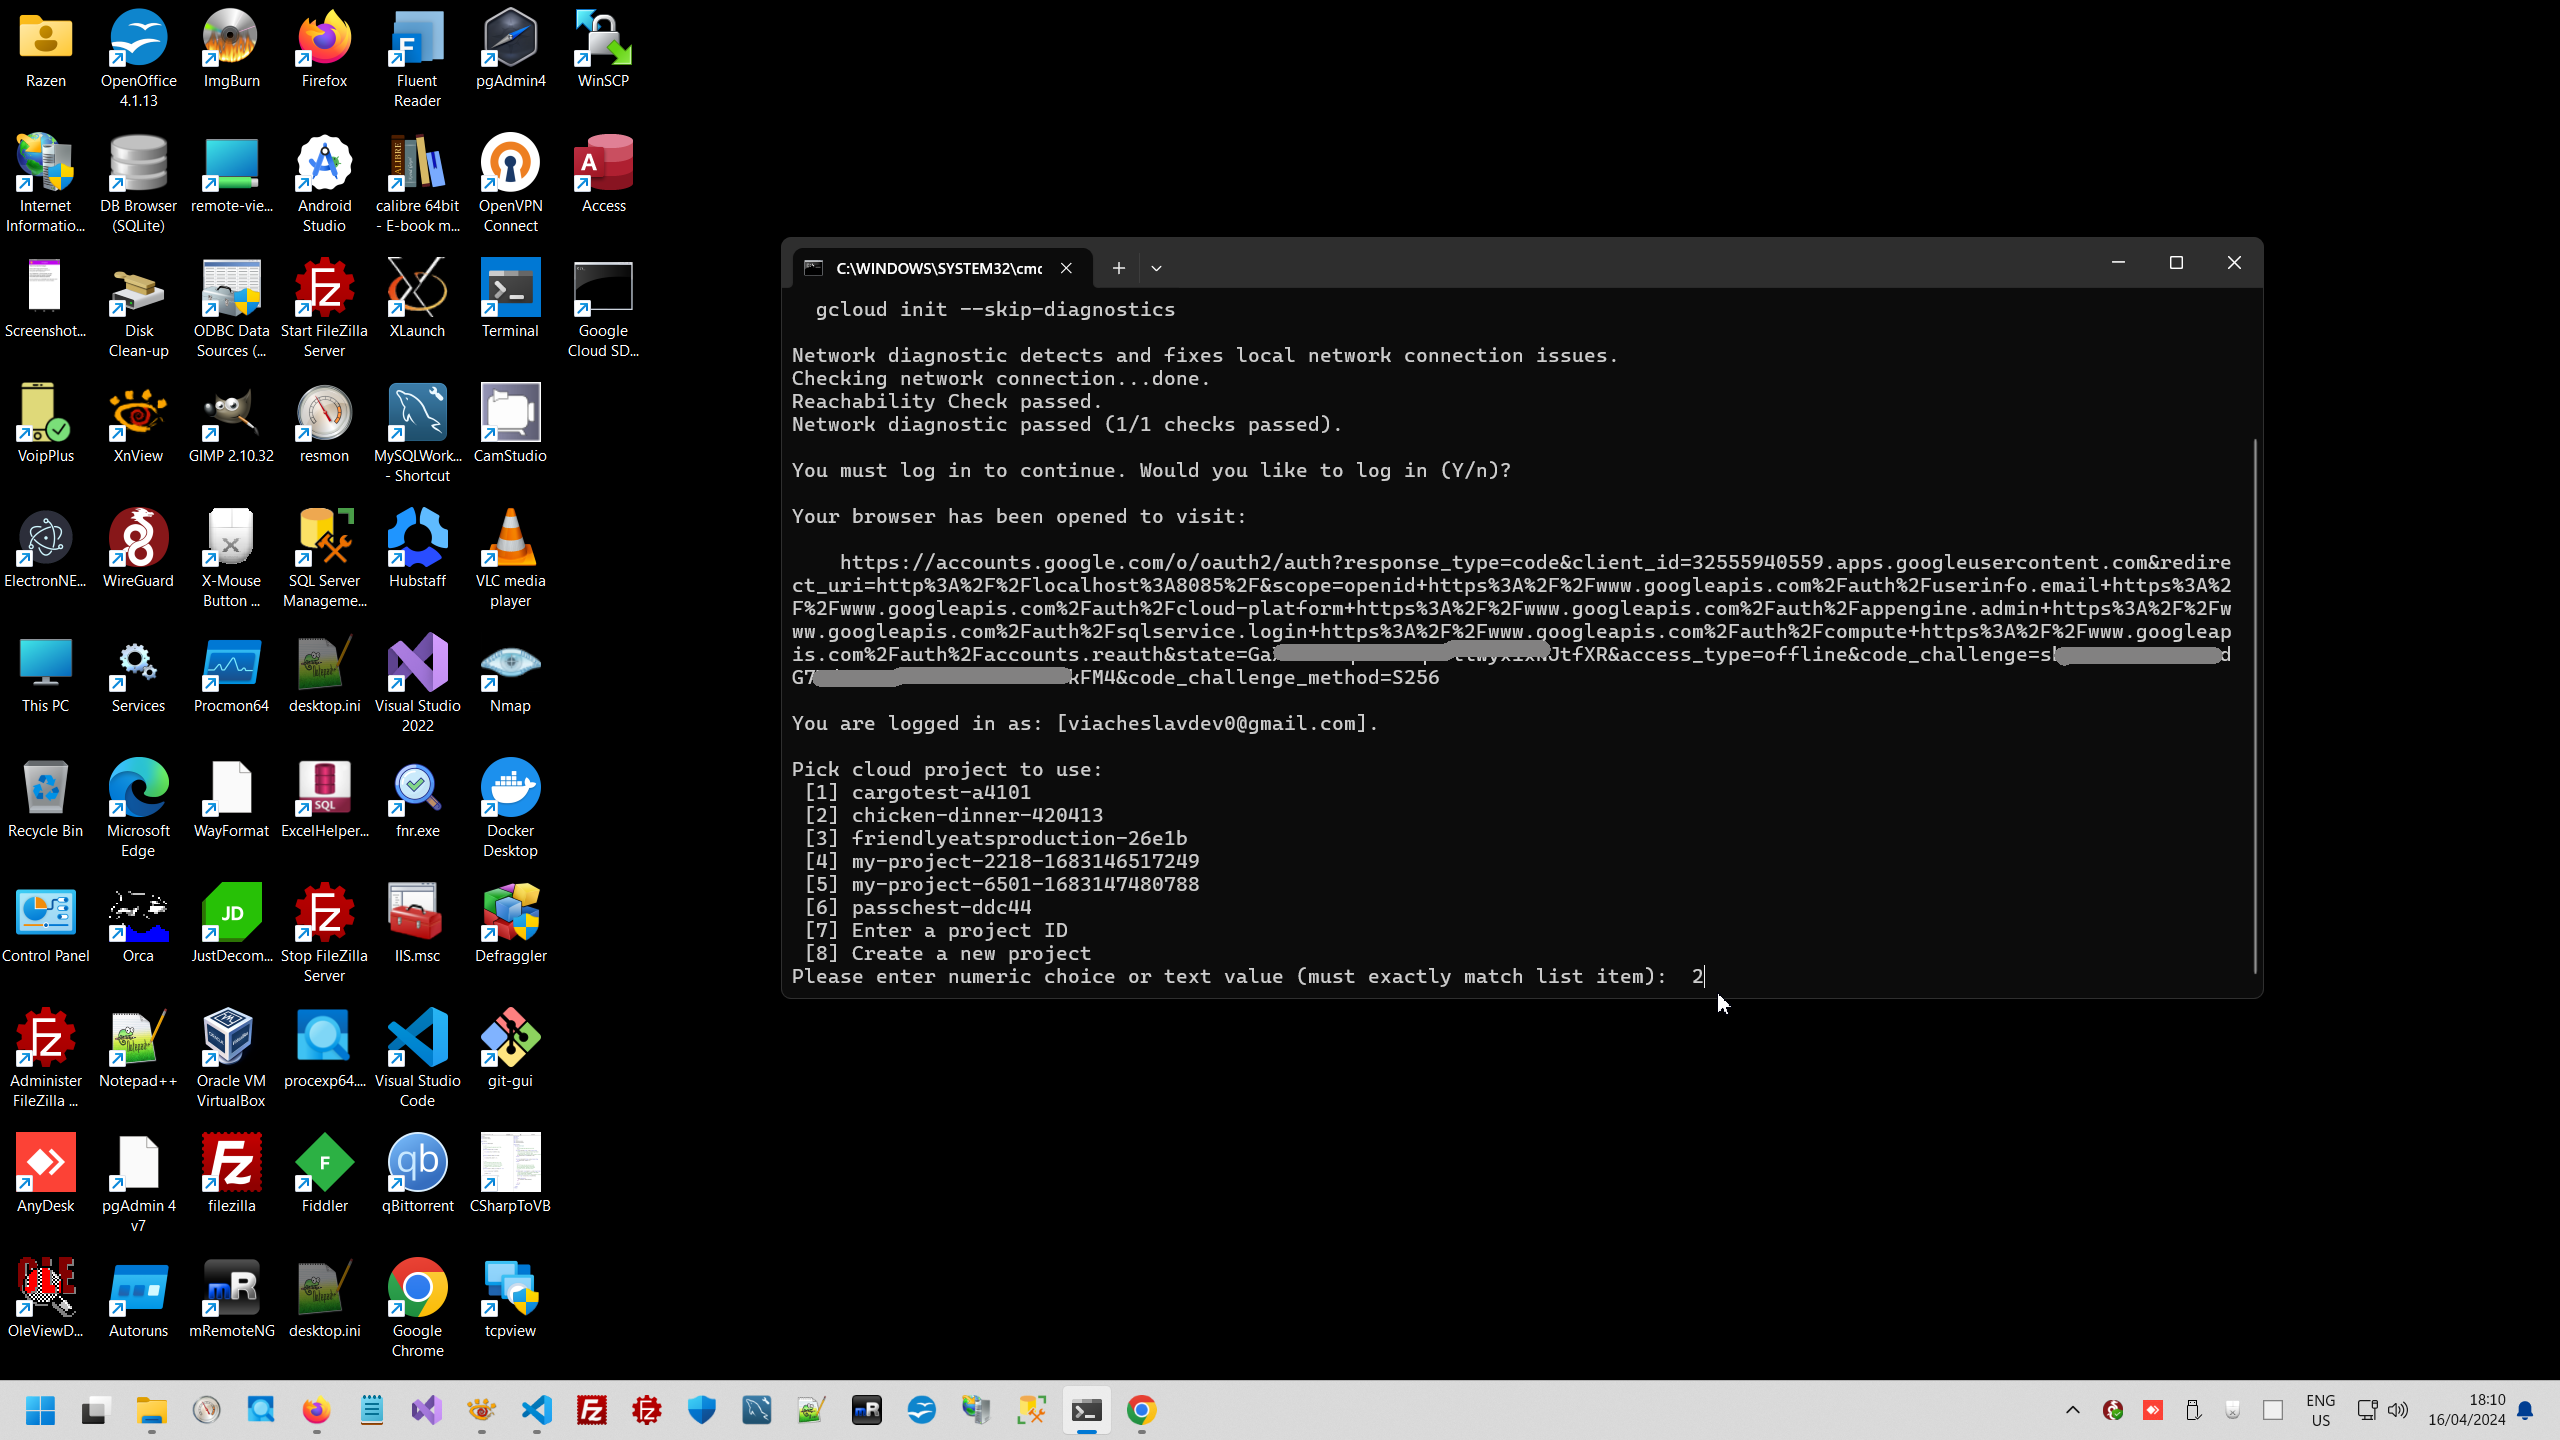This screenshot has height=1440, width=2560.
Task: Select the Android Studio icon
Action: tap(324, 165)
